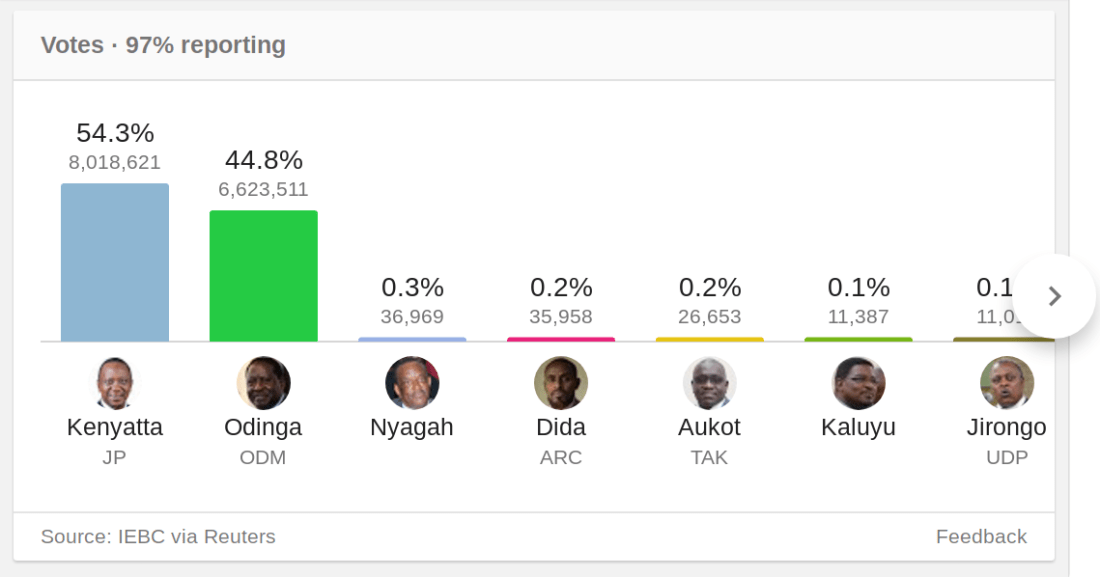
Task: Click the Odinga name label
Action: click(x=263, y=427)
